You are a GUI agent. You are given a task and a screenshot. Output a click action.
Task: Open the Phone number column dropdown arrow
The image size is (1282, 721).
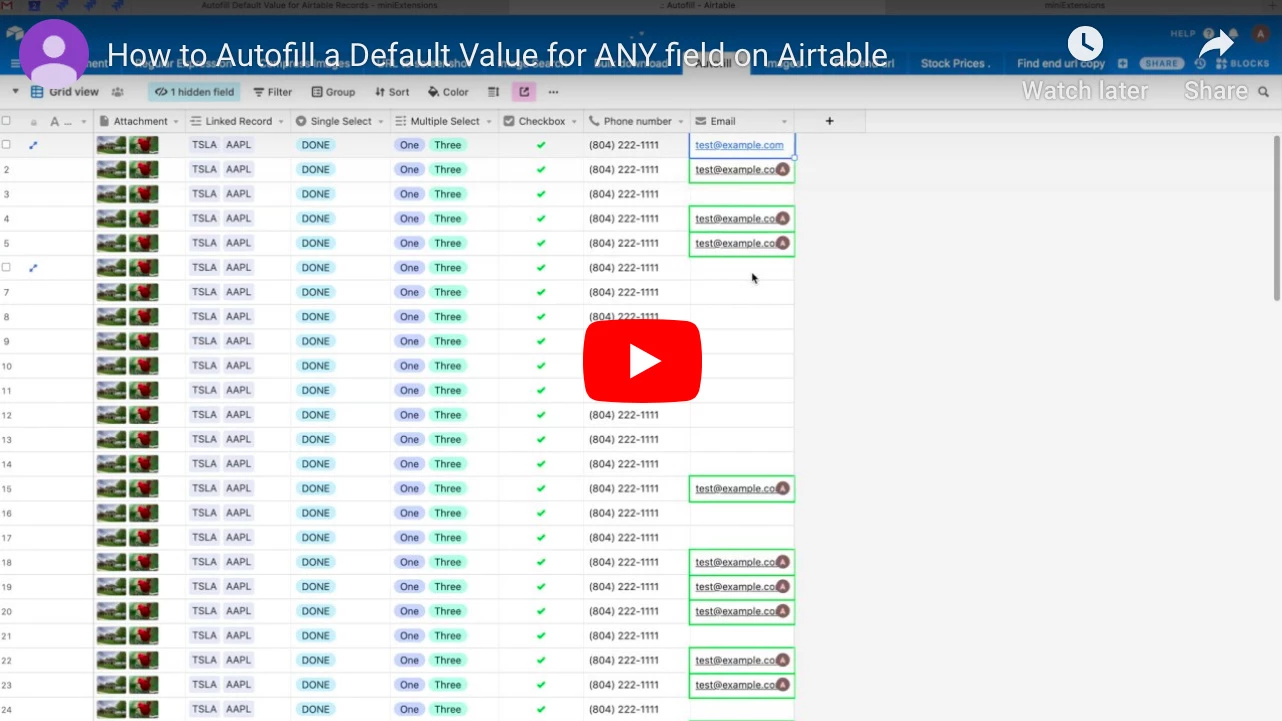coord(681,122)
